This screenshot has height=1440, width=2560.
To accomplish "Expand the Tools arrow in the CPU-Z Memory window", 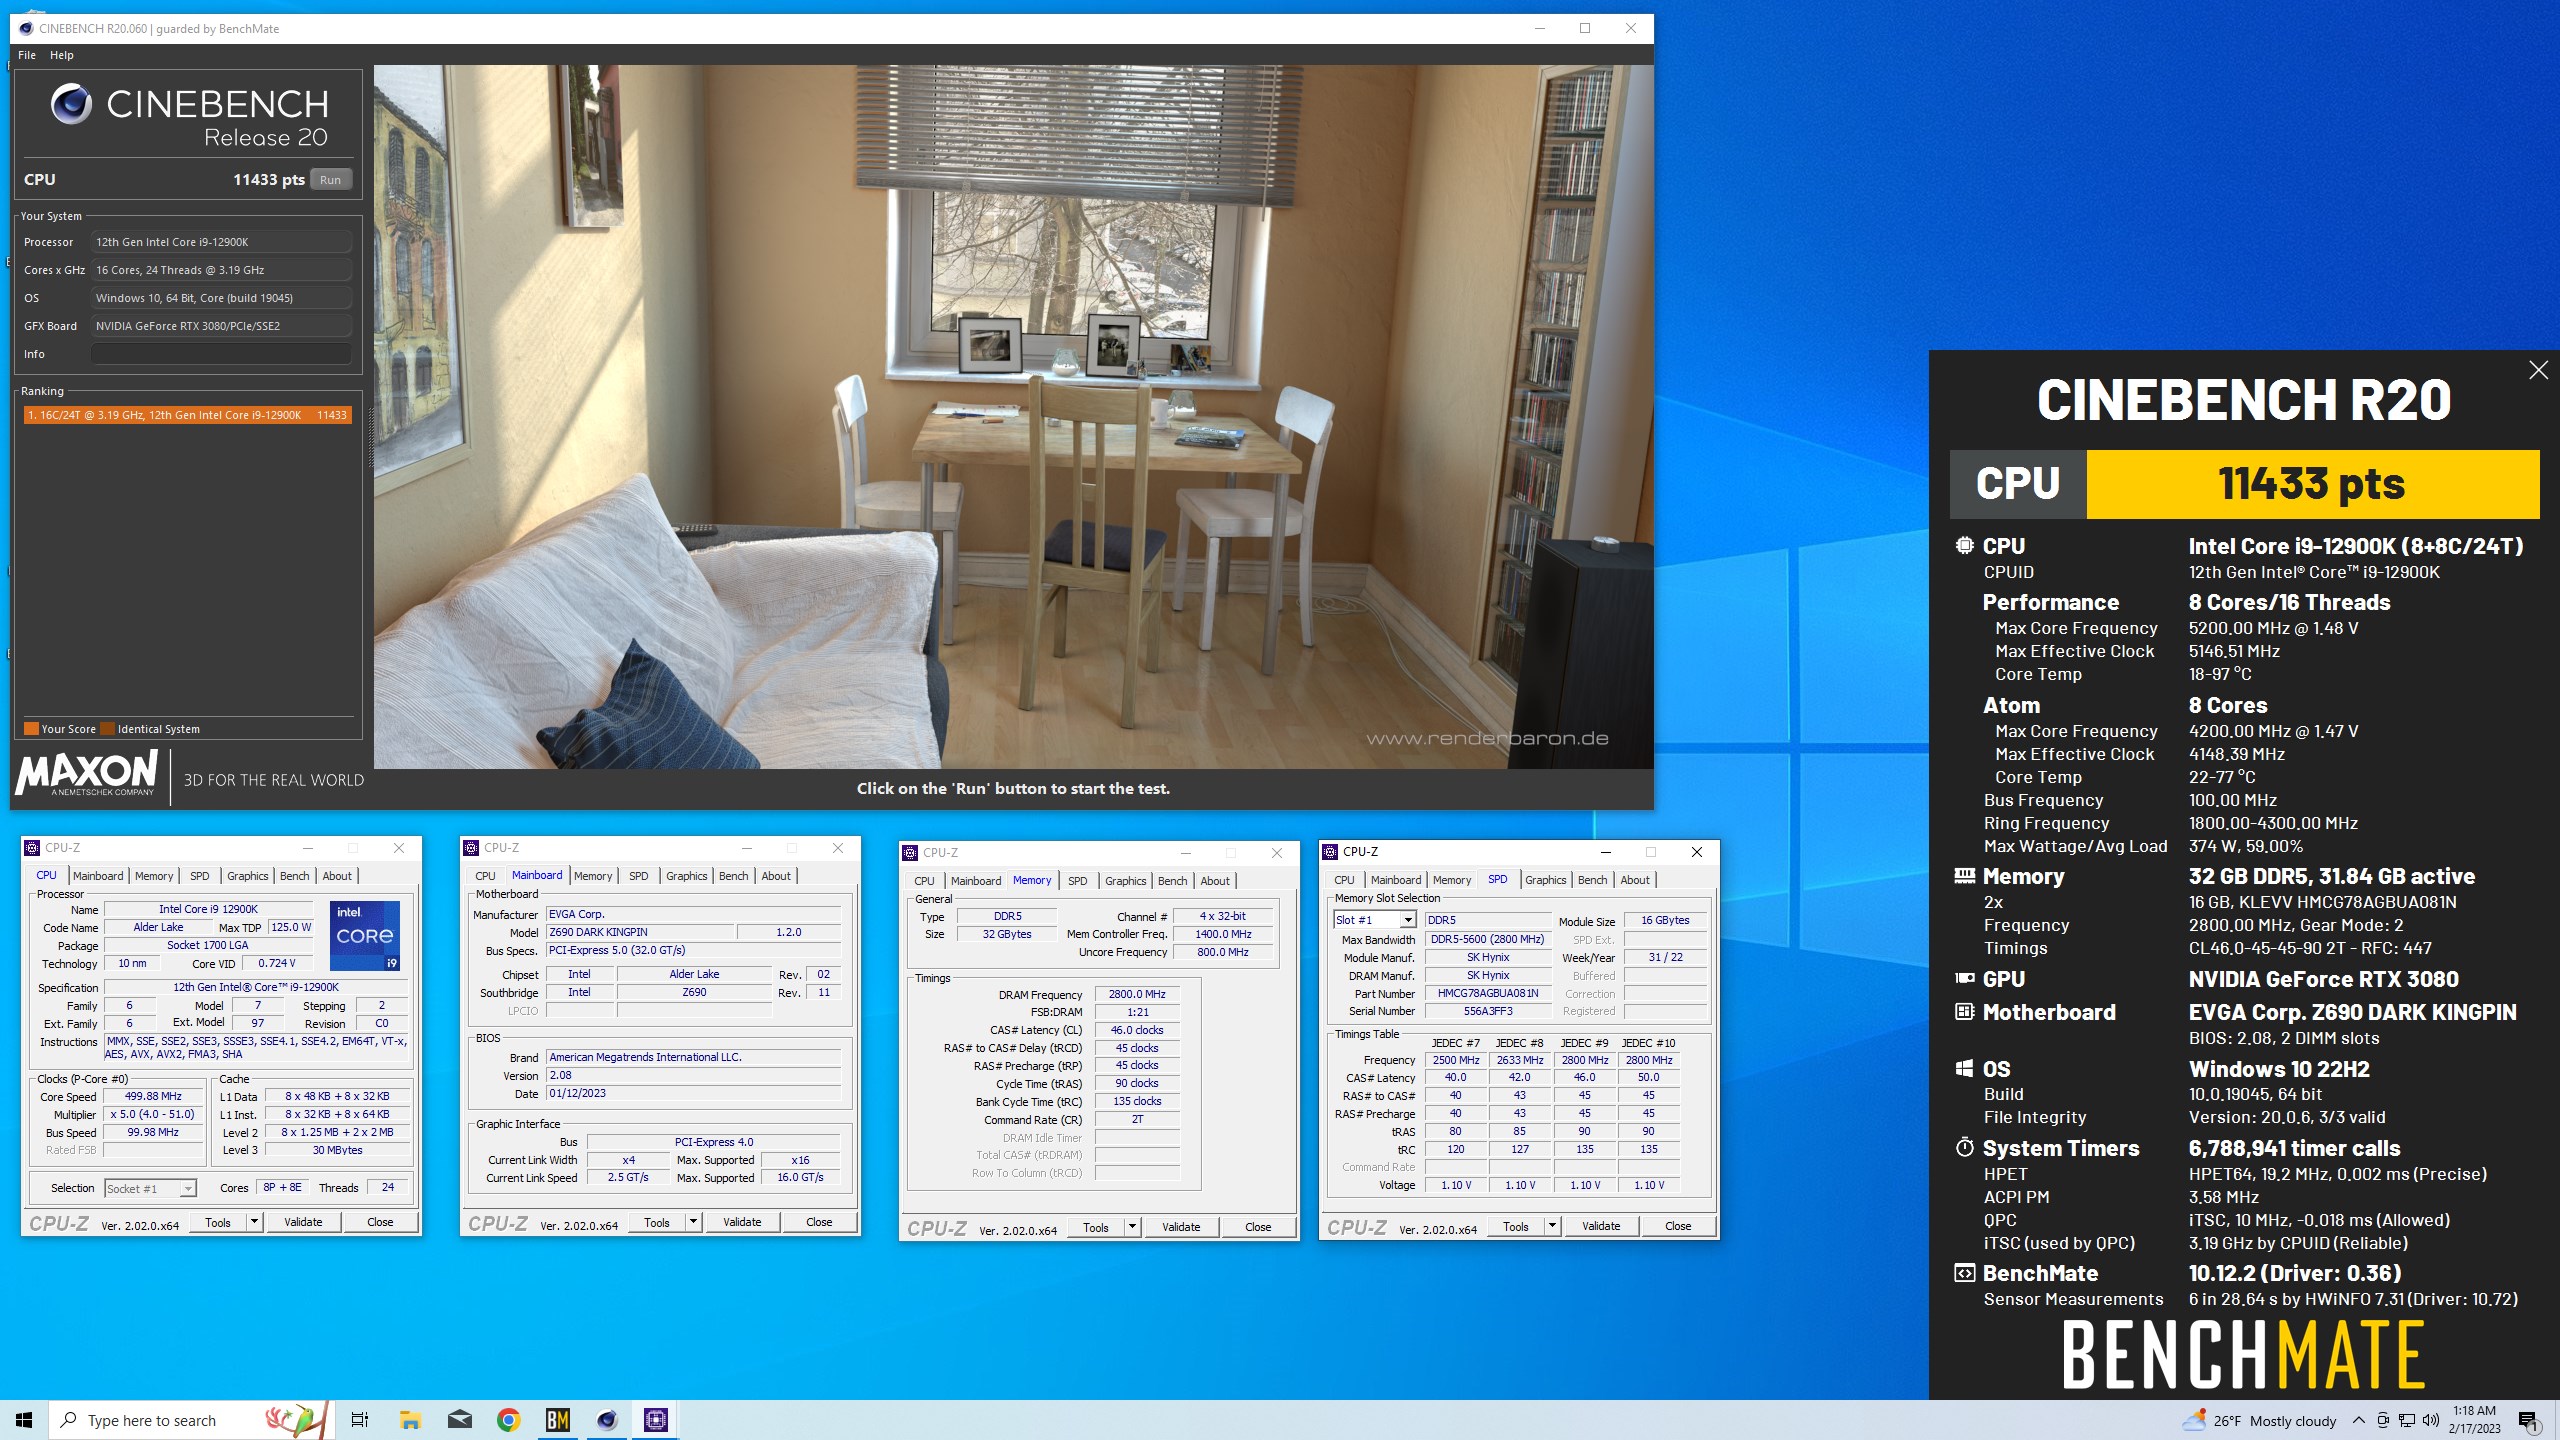I will tap(1132, 1227).
